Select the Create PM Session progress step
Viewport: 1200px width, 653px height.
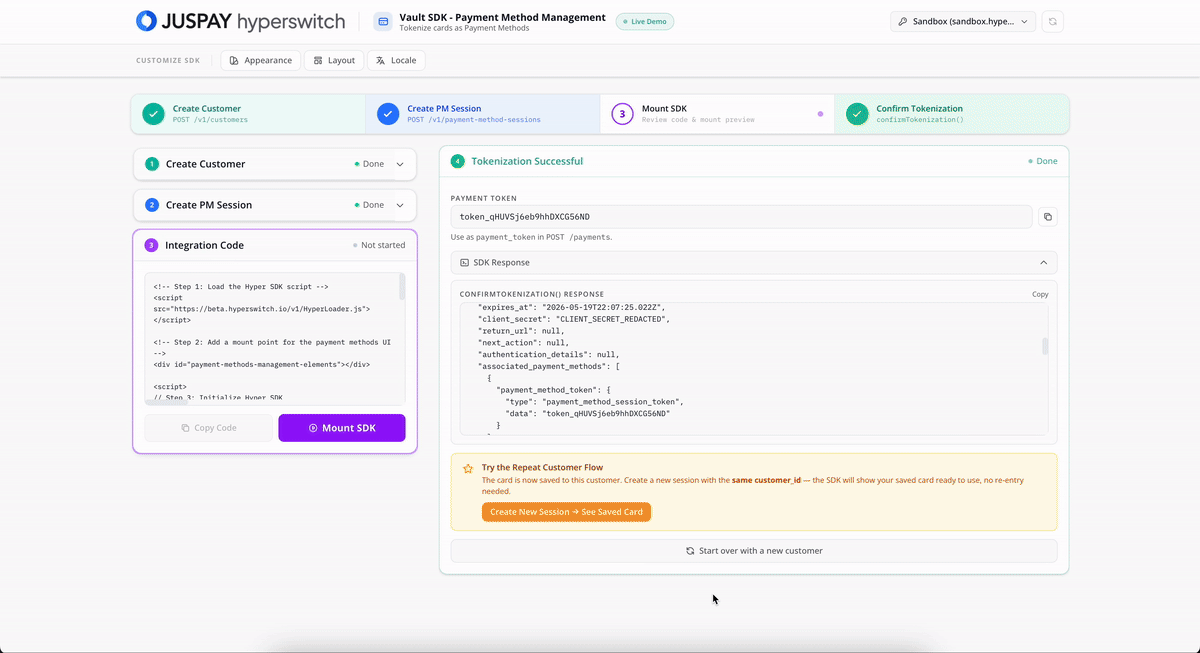coord(483,114)
